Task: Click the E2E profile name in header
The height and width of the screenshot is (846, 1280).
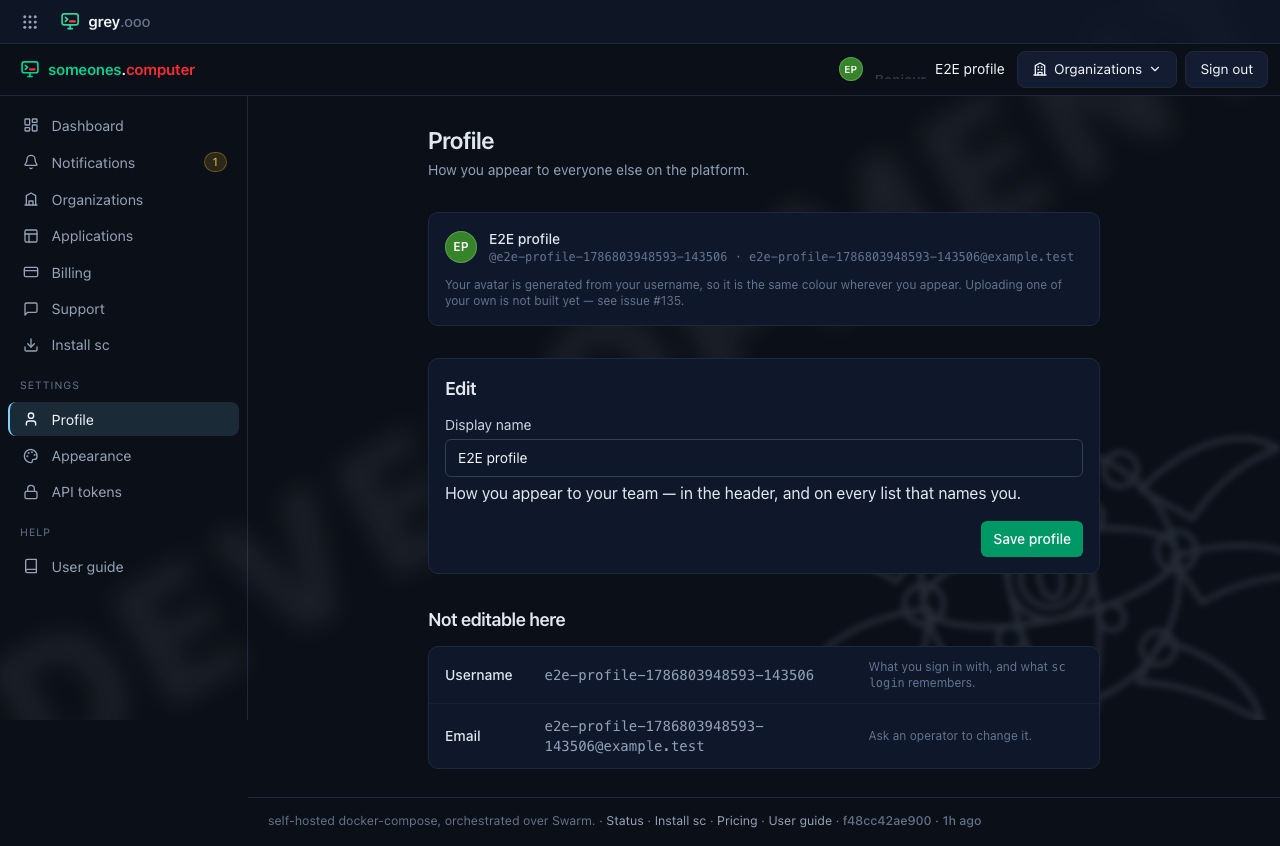Action: coord(969,69)
